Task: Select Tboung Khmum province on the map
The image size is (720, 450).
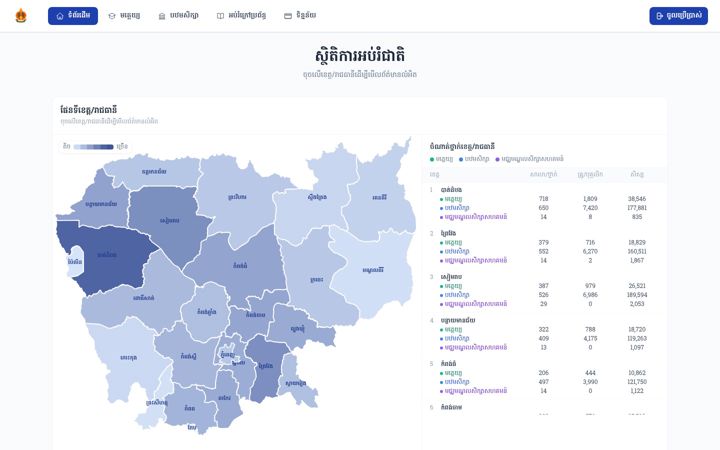Action: click(x=298, y=329)
